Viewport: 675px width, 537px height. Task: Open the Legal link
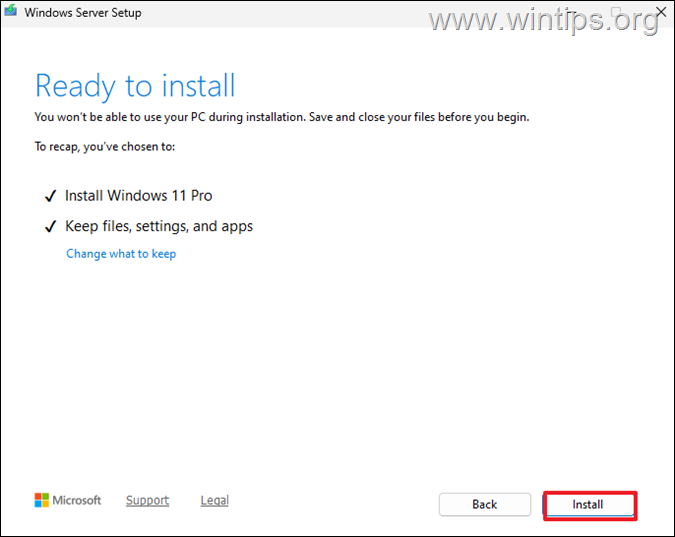coord(214,500)
